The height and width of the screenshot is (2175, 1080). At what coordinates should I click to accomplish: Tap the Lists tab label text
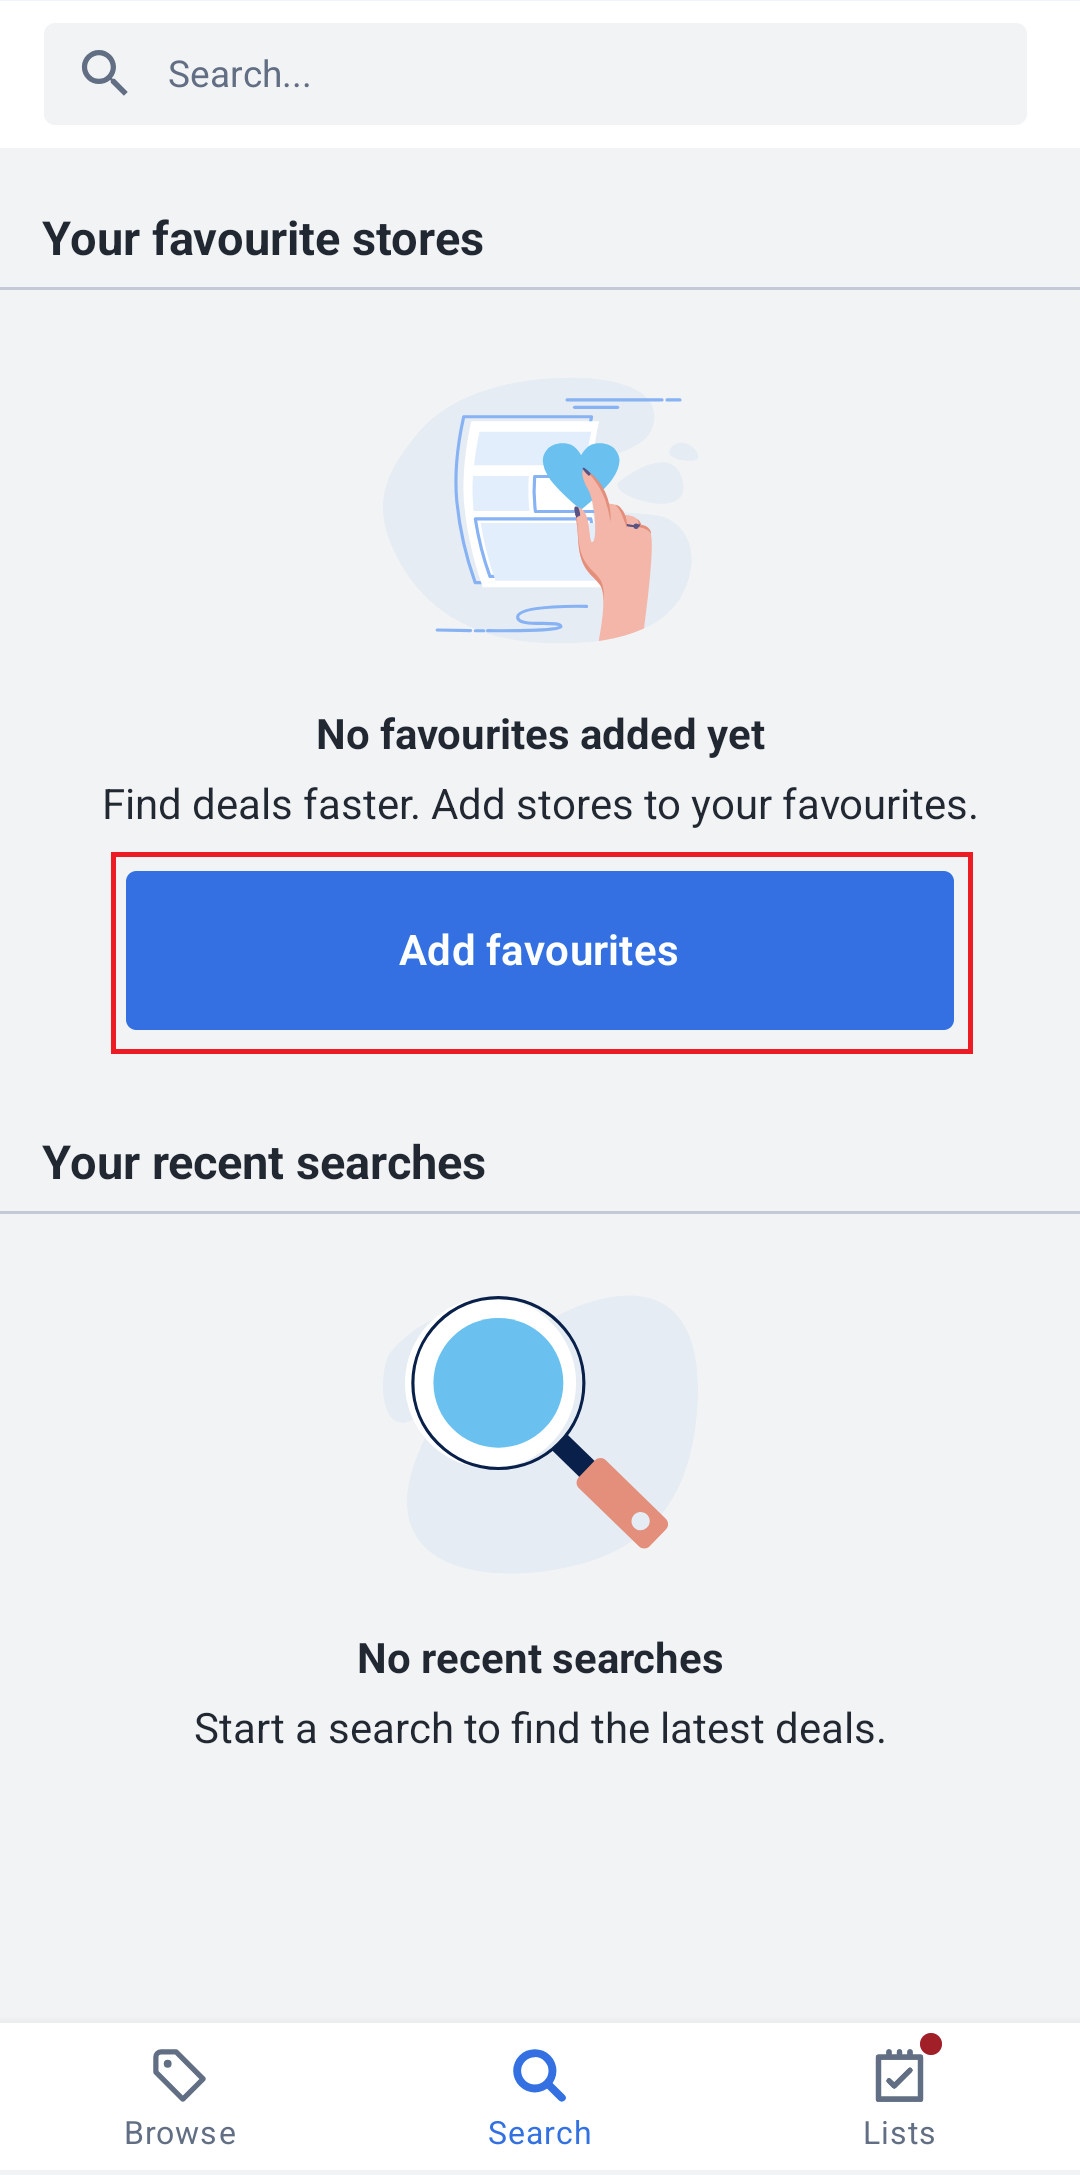coord(899,2133)
